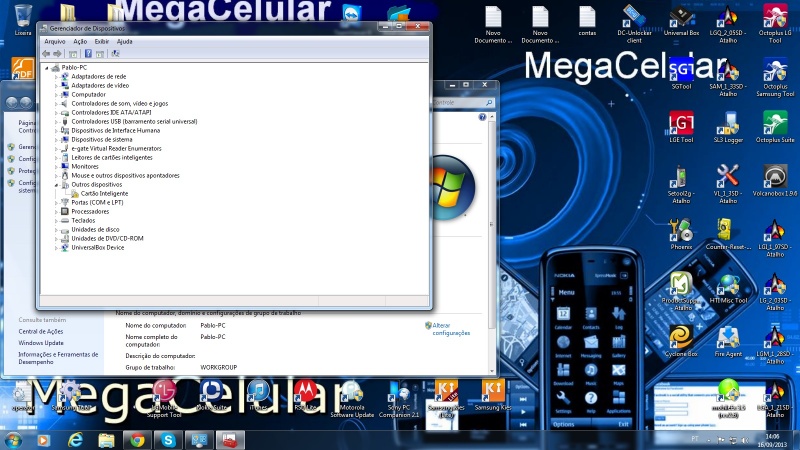Image resolution: width=800 pixels, height=450 pixels.
Task: Open Volcanobox 1.9.6 desktop icon
Action: 775,181
